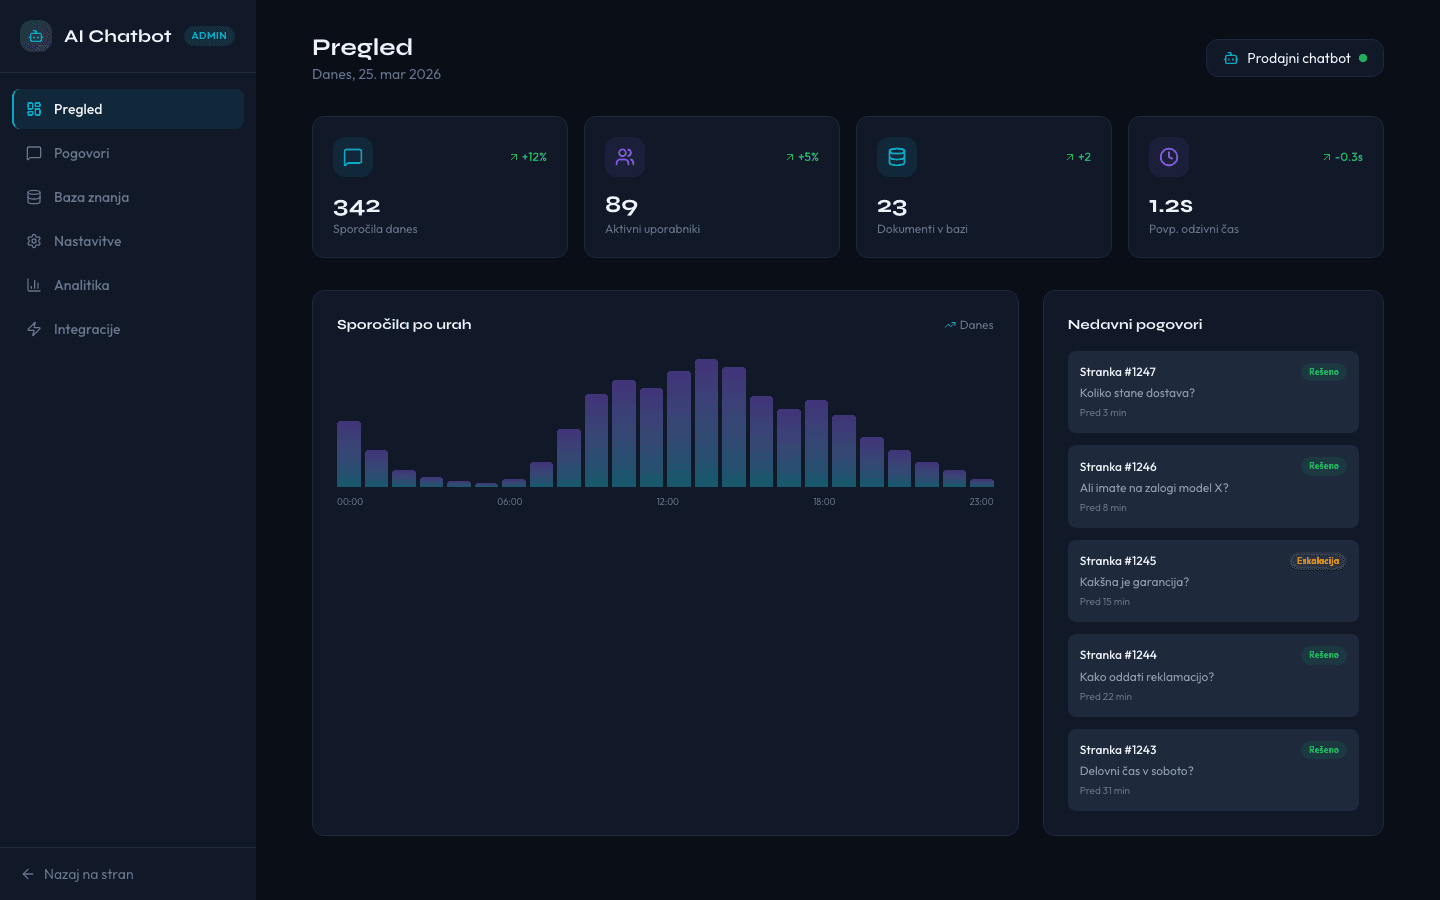This screenshot has width=1440, height=900.
Task: Click the robot icon in Prodajni chatbot button
Action: pos(1231,58)
